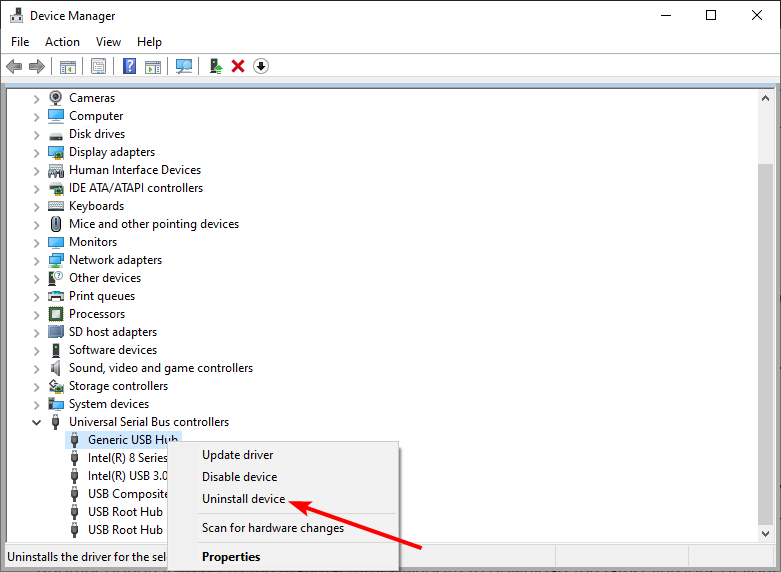Click the Update driver toolbar icon
781x572 pixels.
215,66
